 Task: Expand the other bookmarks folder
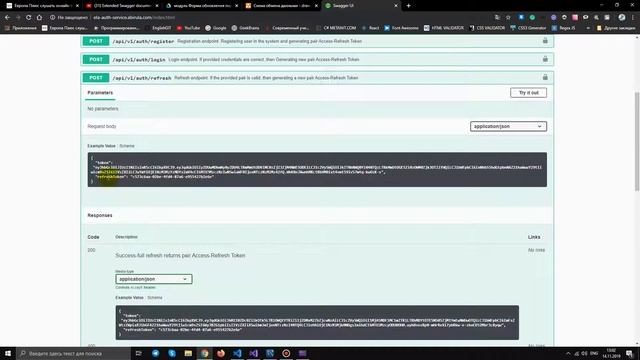coord(616,28)
